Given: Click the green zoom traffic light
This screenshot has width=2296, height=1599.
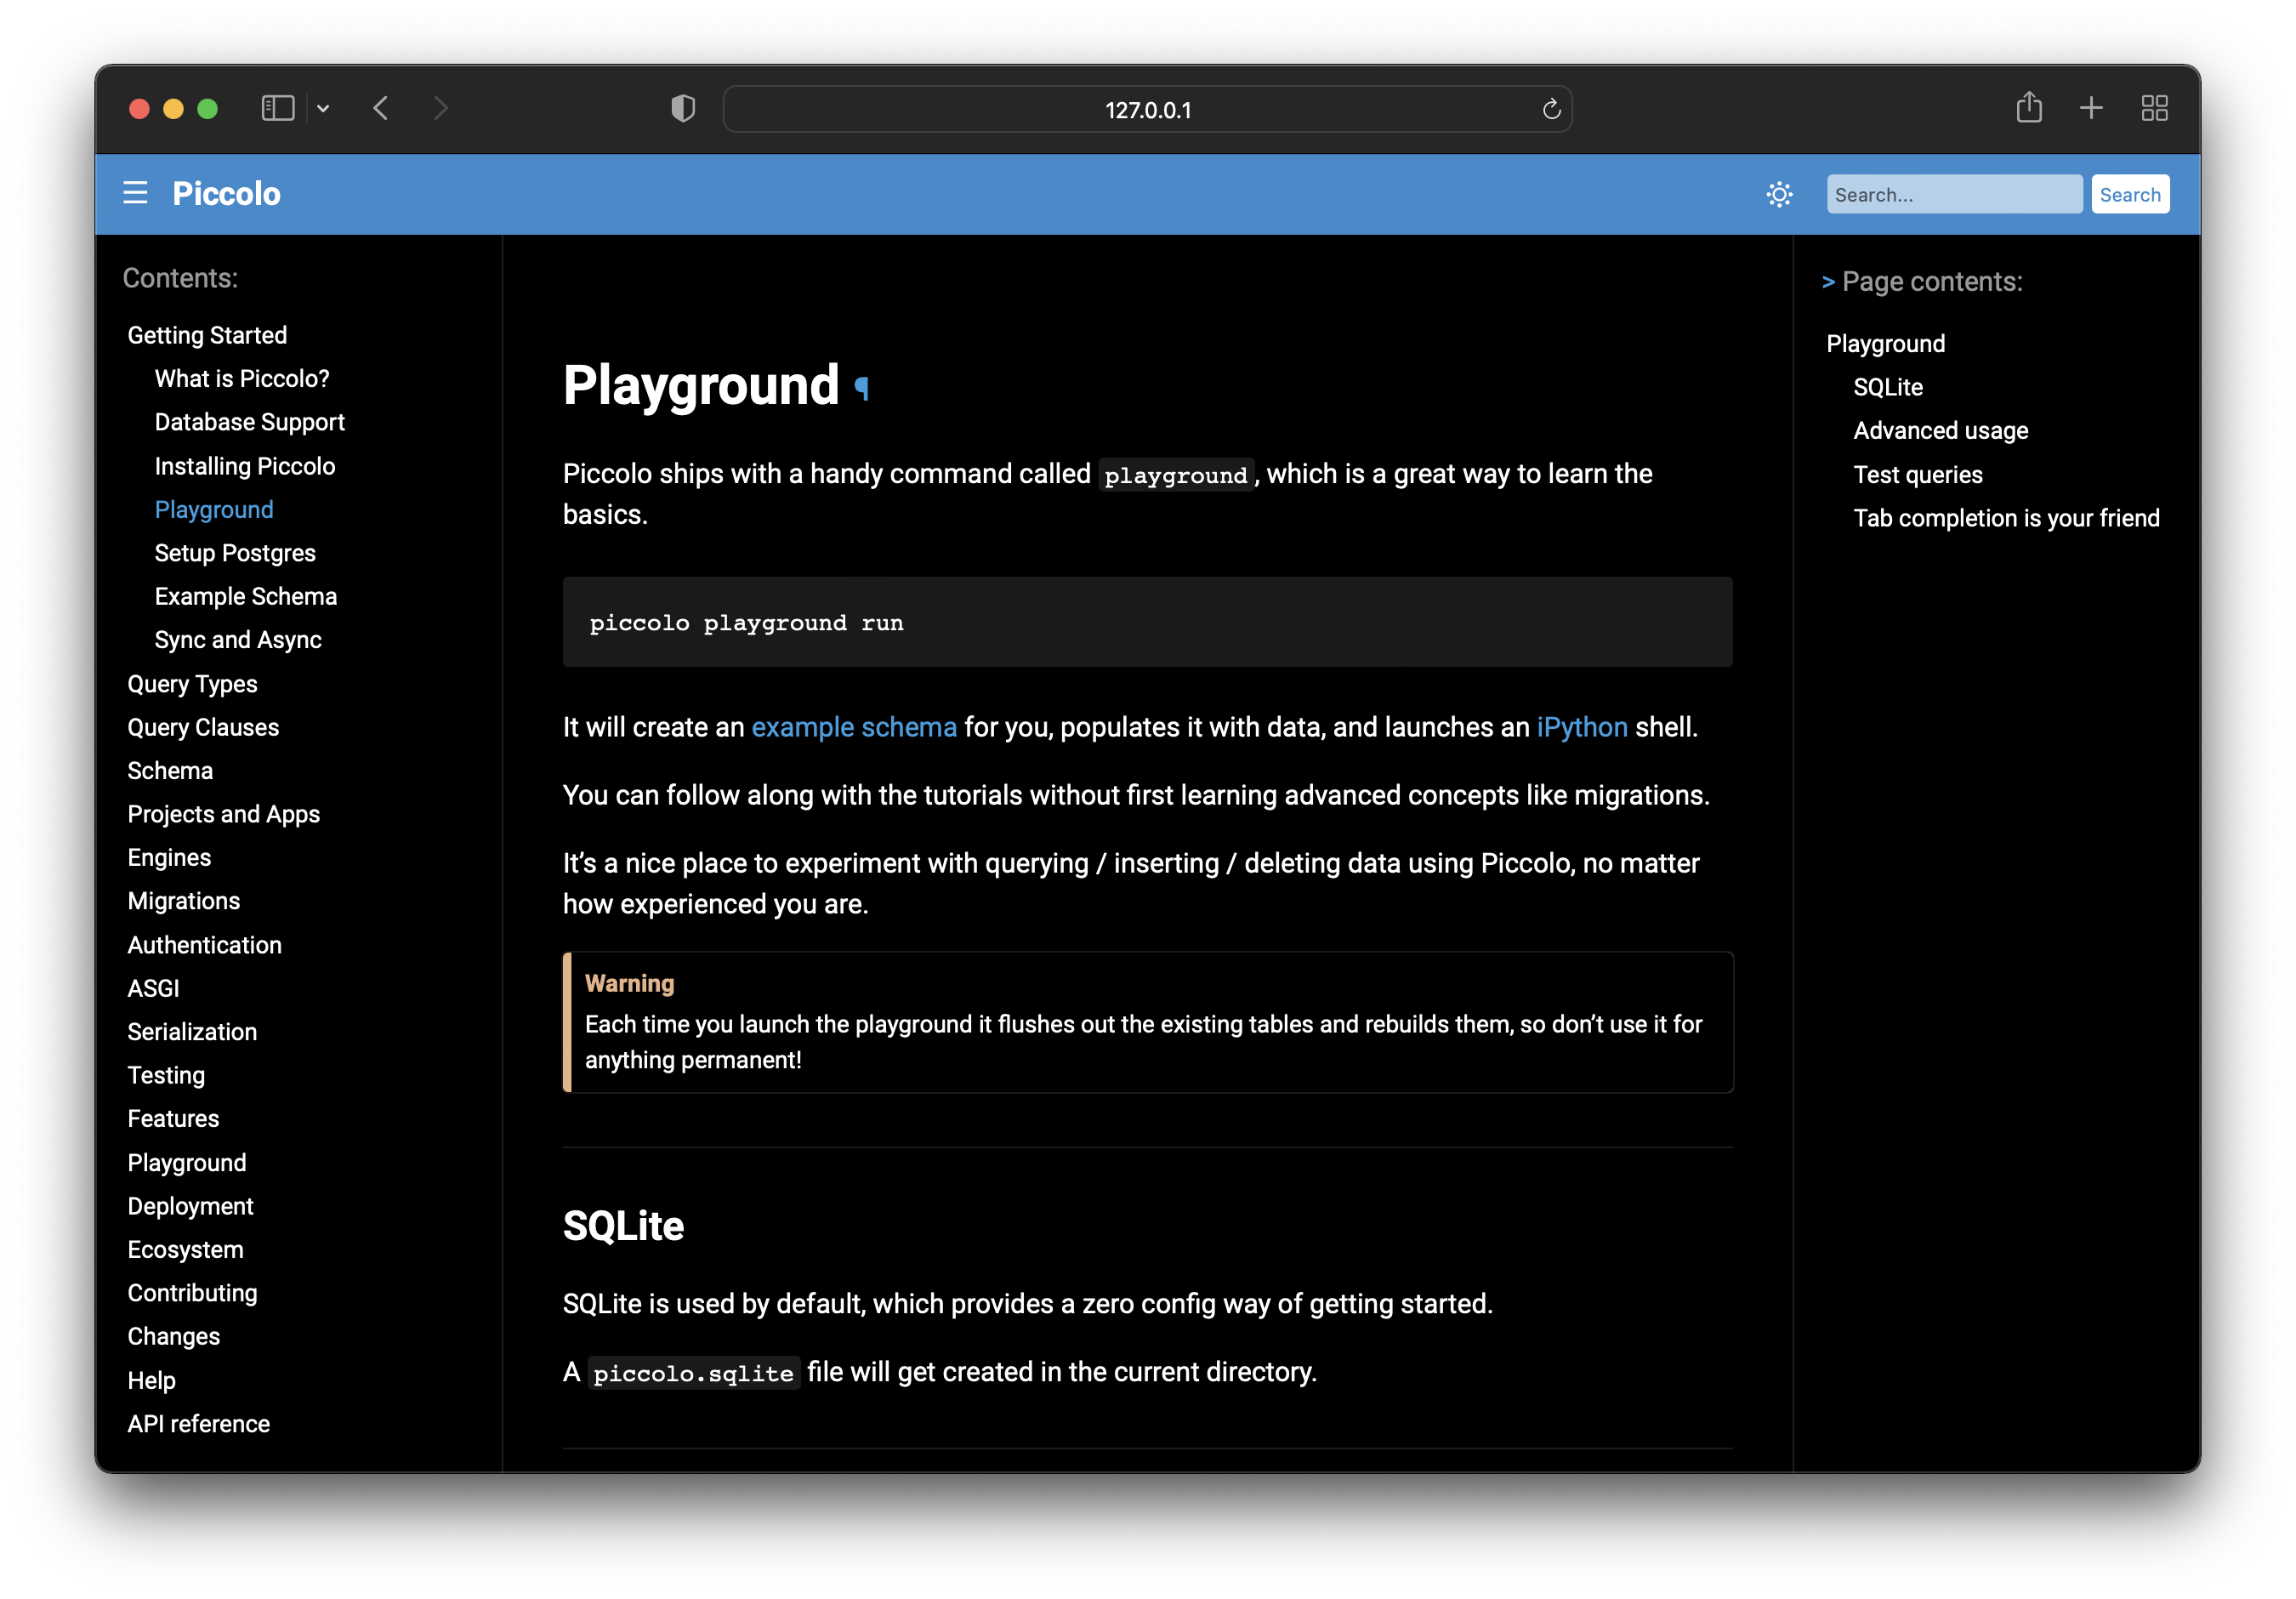Looking at the screenshot, I should [207, 108].
